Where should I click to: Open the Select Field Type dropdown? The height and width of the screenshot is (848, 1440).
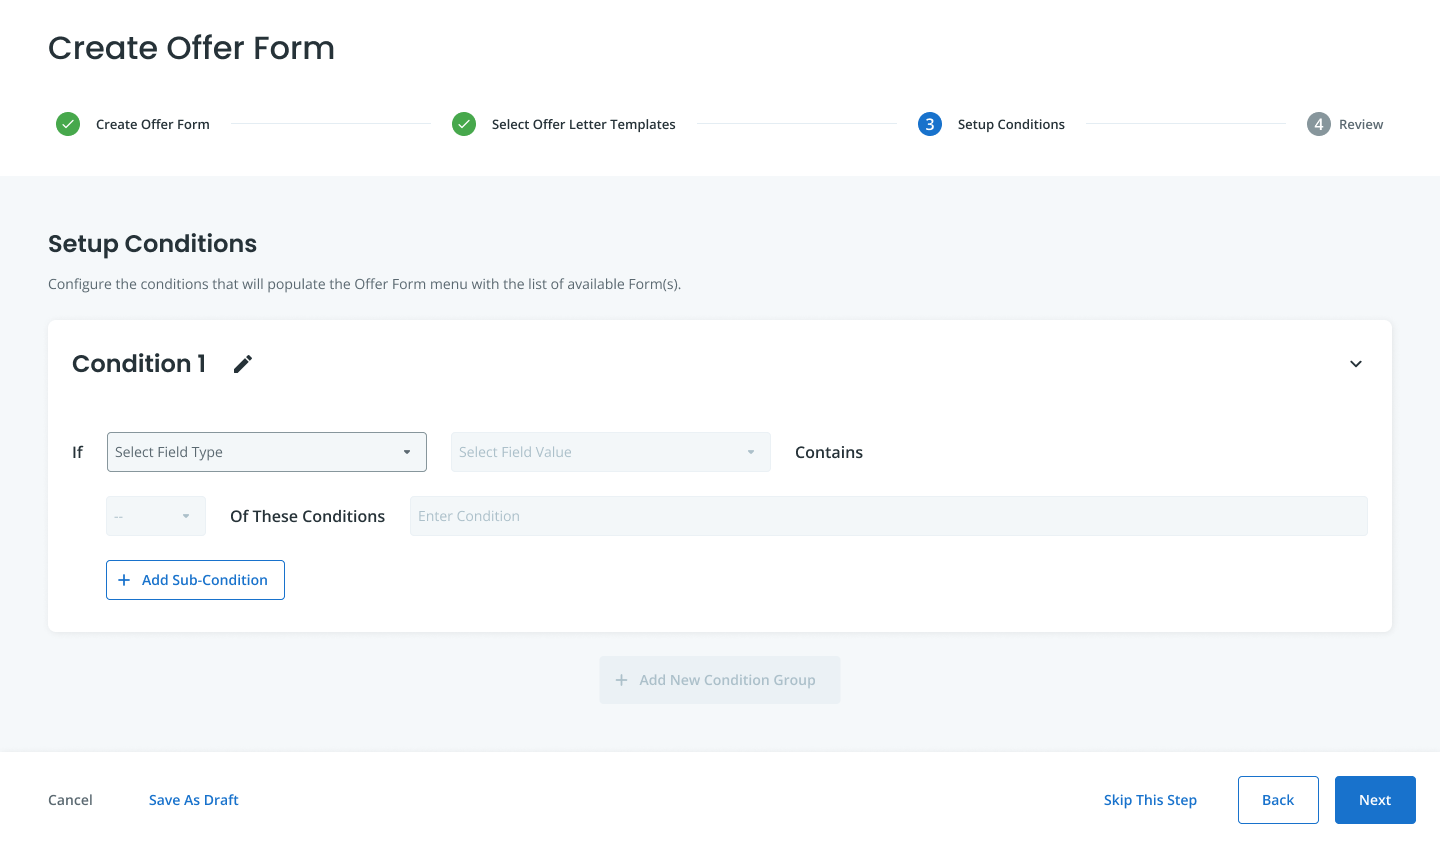pyautogui.click(x=266, y=452)
